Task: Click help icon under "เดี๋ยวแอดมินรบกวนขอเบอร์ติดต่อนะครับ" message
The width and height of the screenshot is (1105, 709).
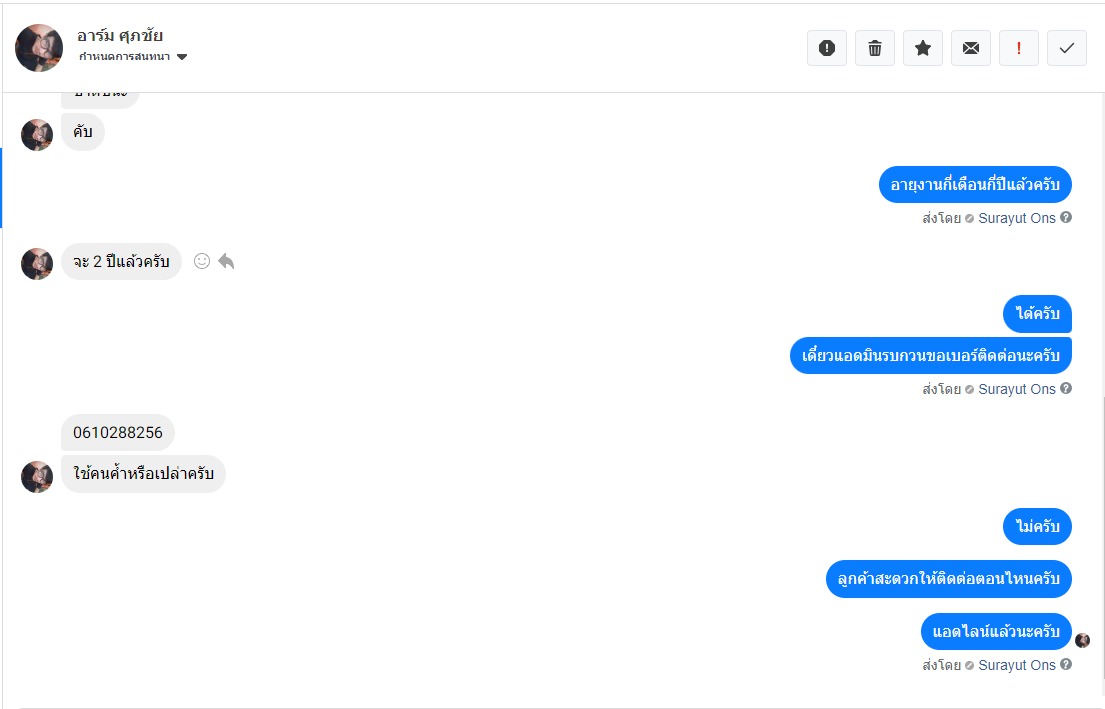Action: (x=1066, y=388)
